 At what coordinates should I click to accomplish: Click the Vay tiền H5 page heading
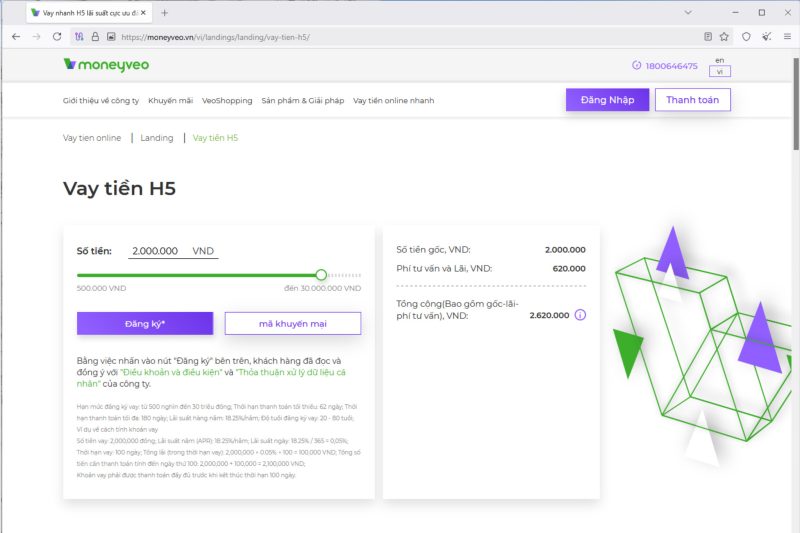pyautogui.click(x=119, y=188)
